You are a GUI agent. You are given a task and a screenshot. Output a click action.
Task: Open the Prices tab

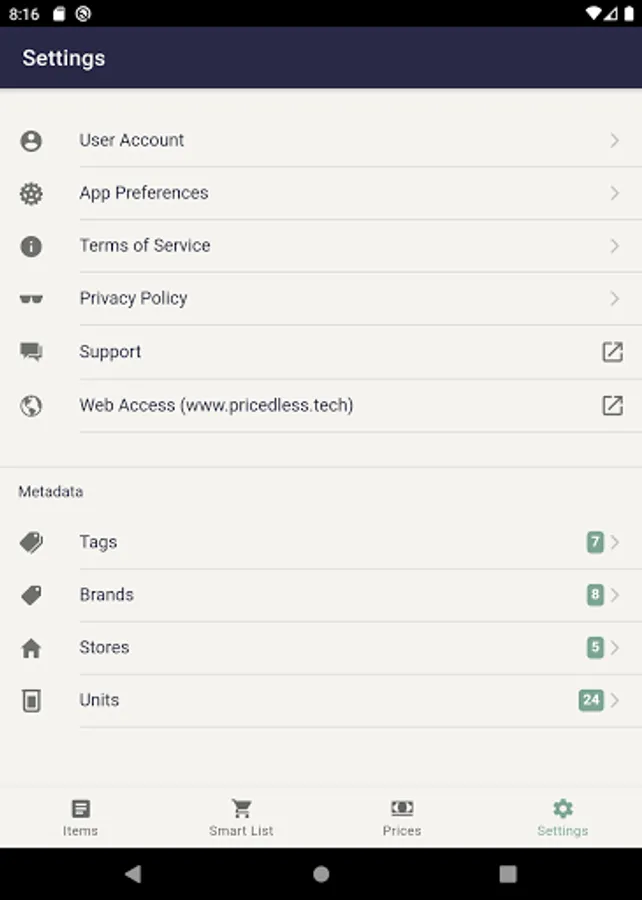pyautogui.click(x=402, y=817)
